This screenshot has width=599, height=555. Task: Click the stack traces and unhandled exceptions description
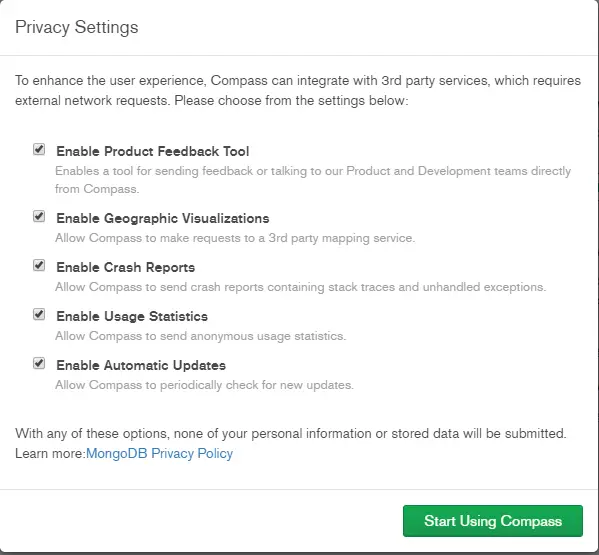(301, 287)
